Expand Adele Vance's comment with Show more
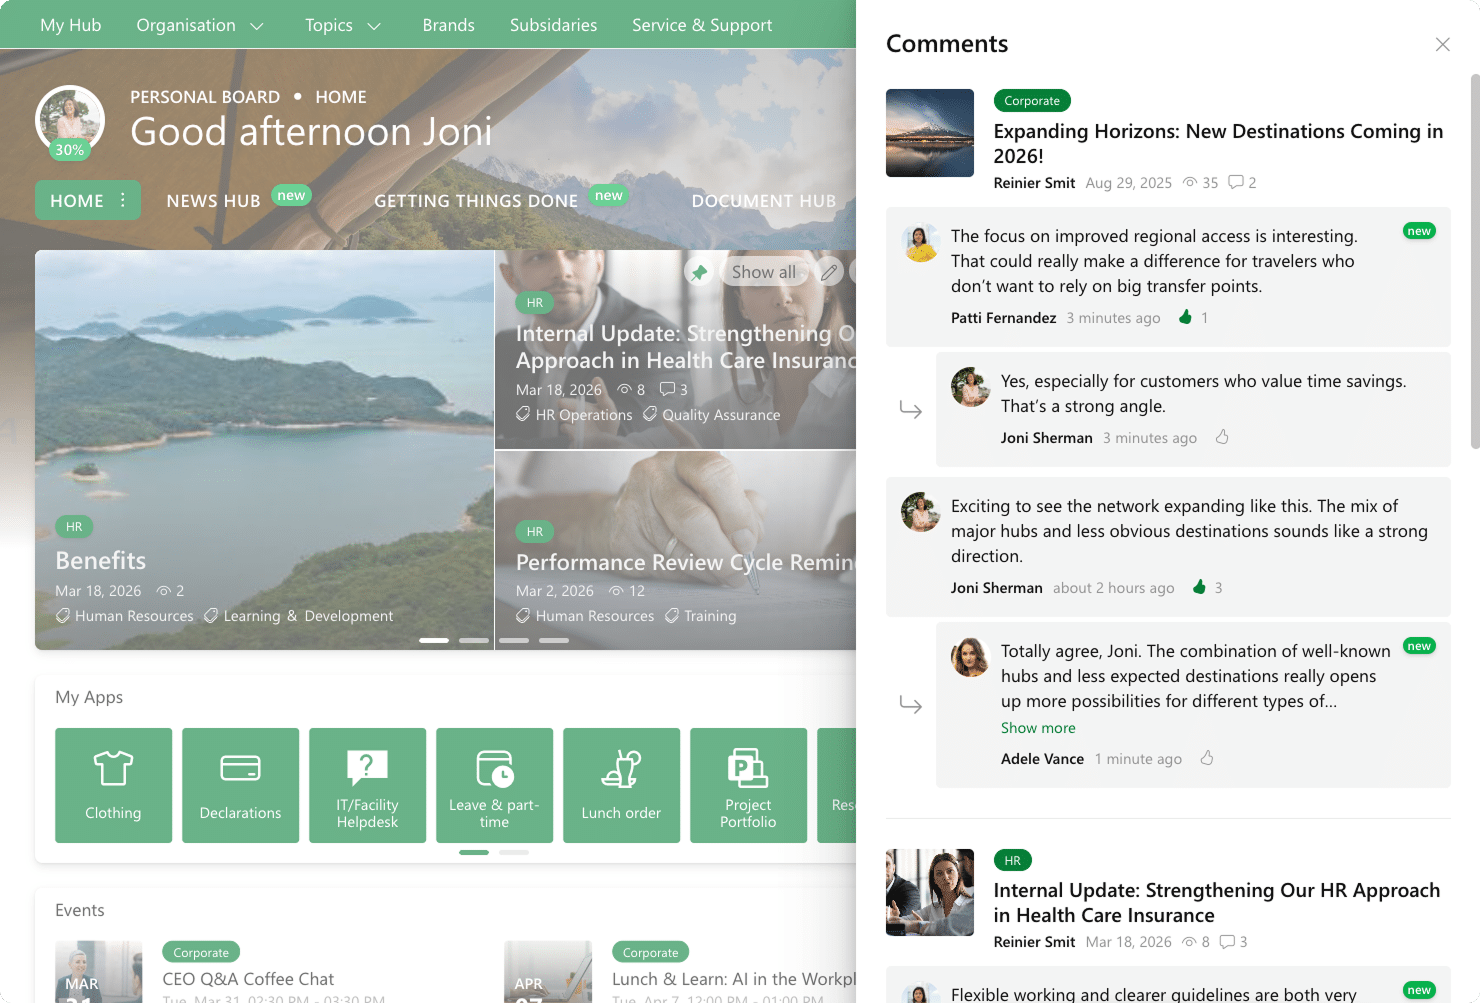 1038,728
